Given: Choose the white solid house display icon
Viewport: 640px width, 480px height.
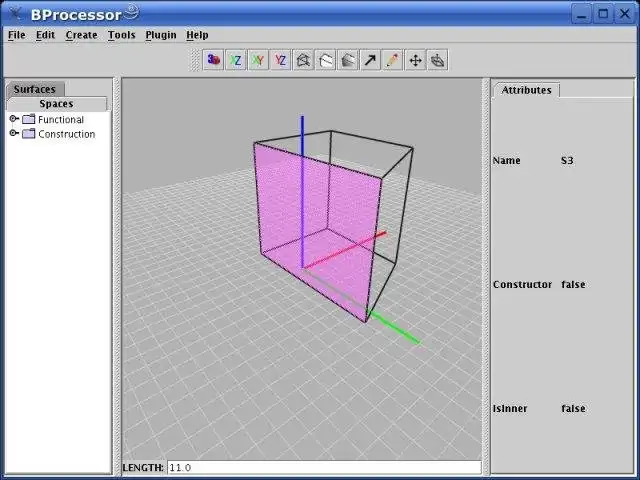Looking at the screenshot, I should (x=326, y=60).
